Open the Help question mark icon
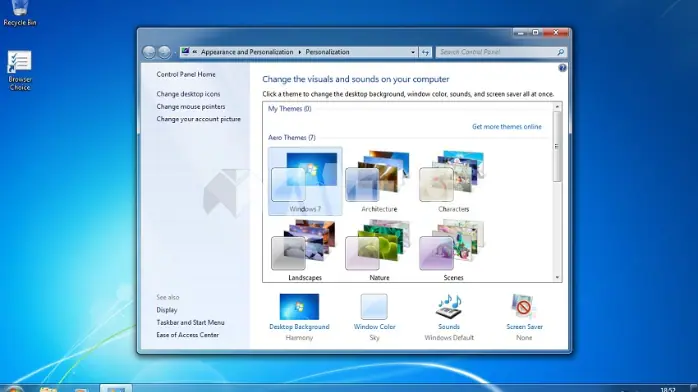This screenshot has height=392, width=698. [562, 68]
